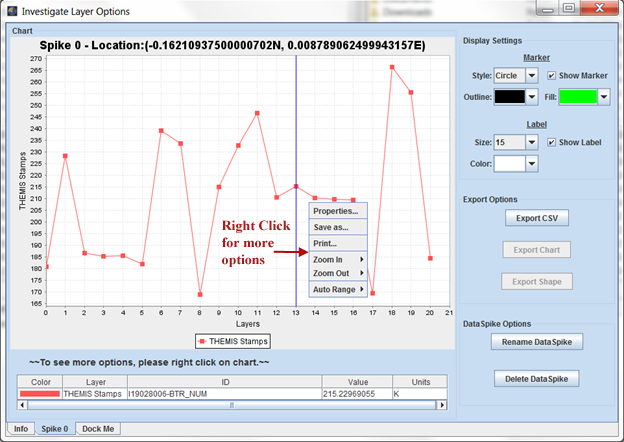The image size is (624, 442).
Task: Open the black Outline color picker
Action: 508,97
